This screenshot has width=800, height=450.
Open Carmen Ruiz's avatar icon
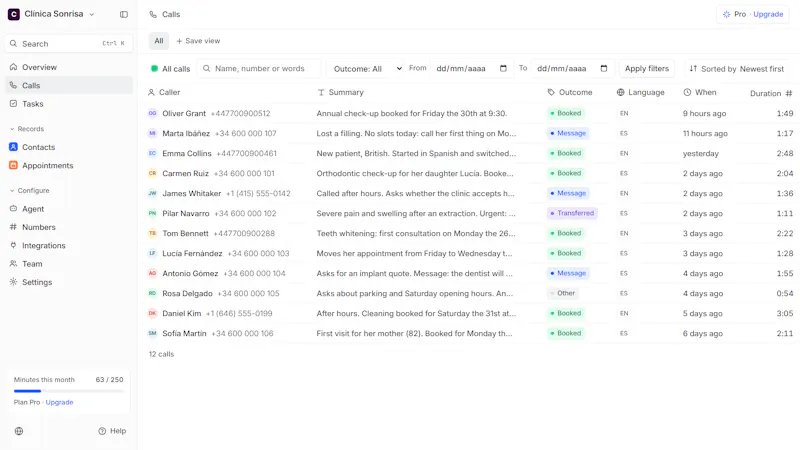153,173
